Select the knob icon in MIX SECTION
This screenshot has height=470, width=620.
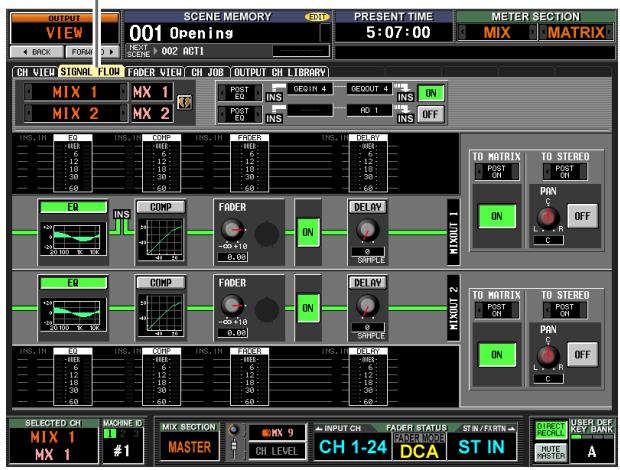(x=234, y=430)
